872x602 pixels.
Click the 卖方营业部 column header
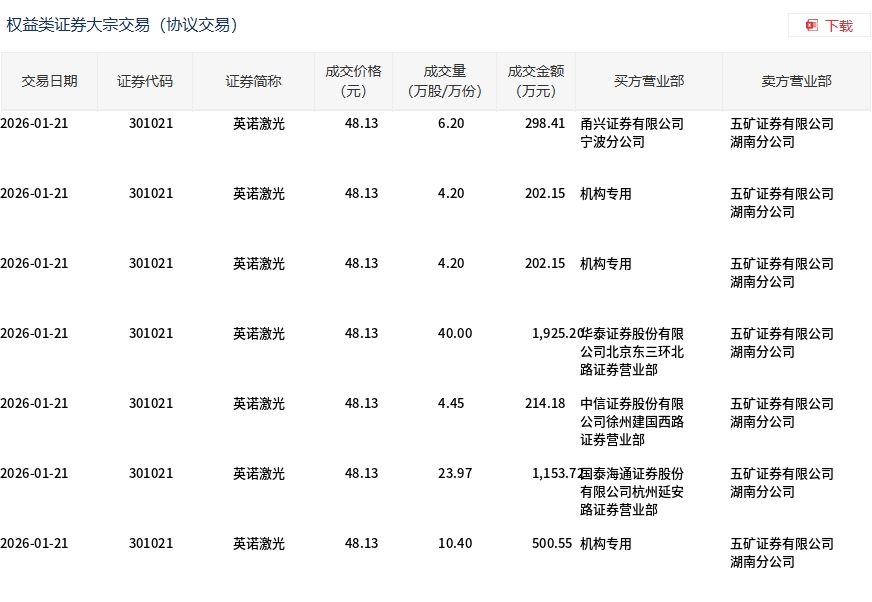pyautogui.click(x=796, y=81)
